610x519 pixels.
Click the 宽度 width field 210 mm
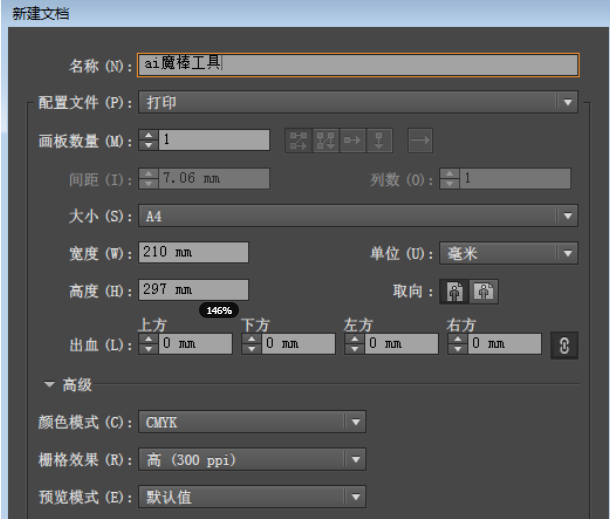tap(193, 252)
